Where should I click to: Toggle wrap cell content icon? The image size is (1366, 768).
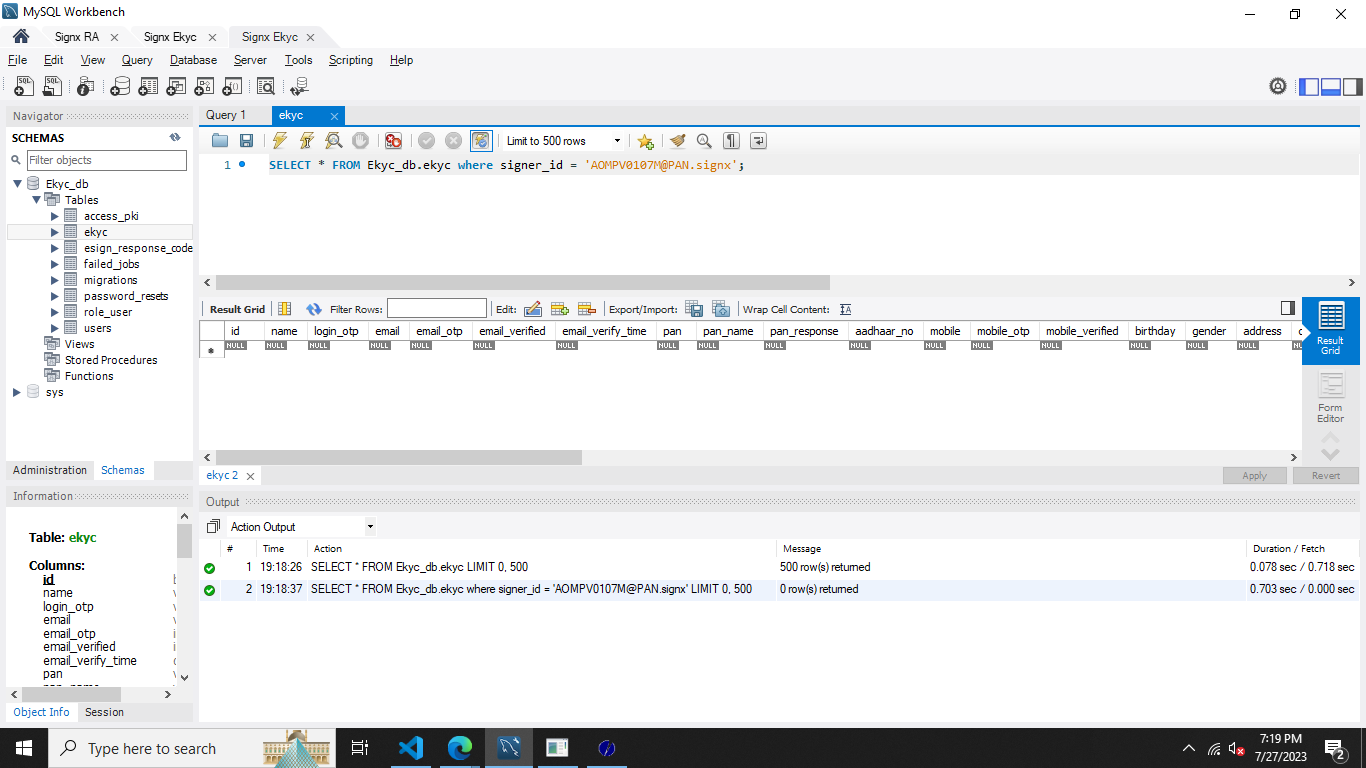[846, 309]
